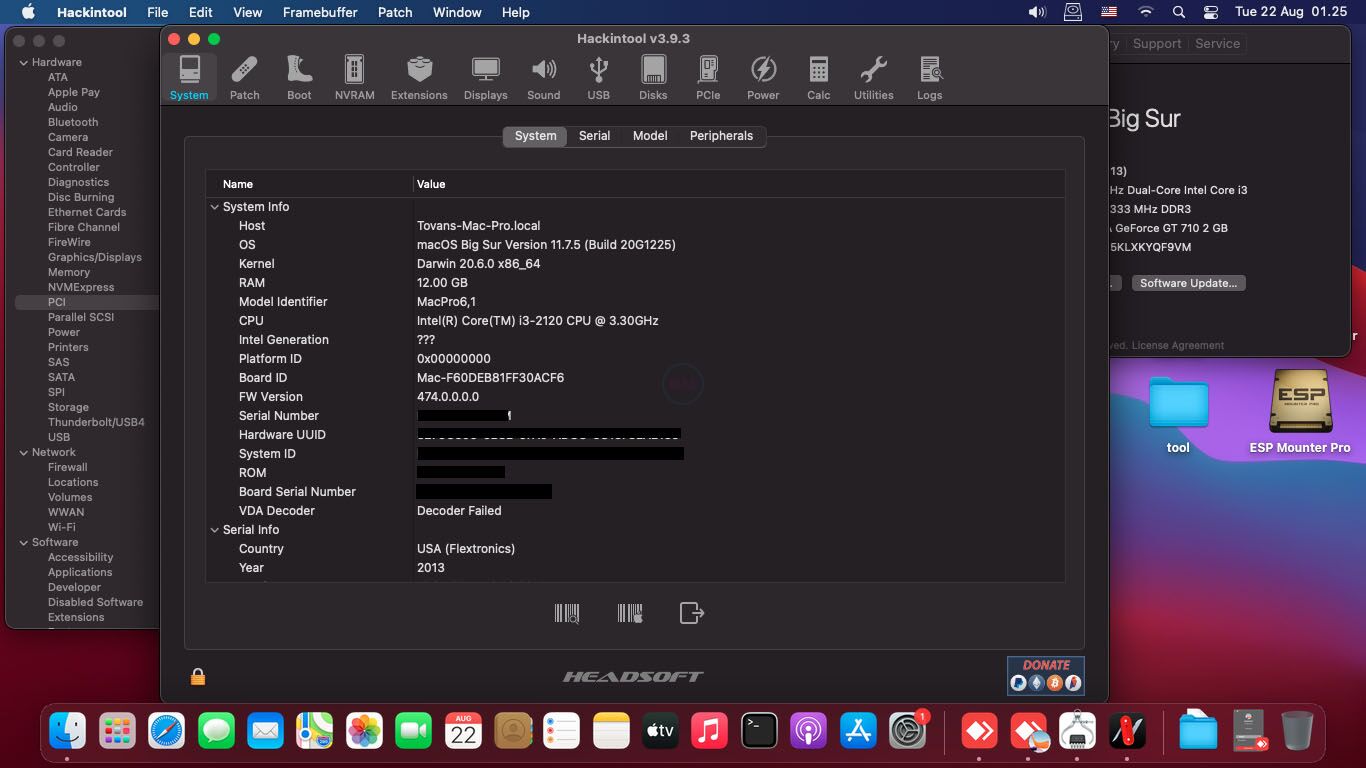1366x768 pixels.
Task: Click the Software Update button
Action: 1188,283
